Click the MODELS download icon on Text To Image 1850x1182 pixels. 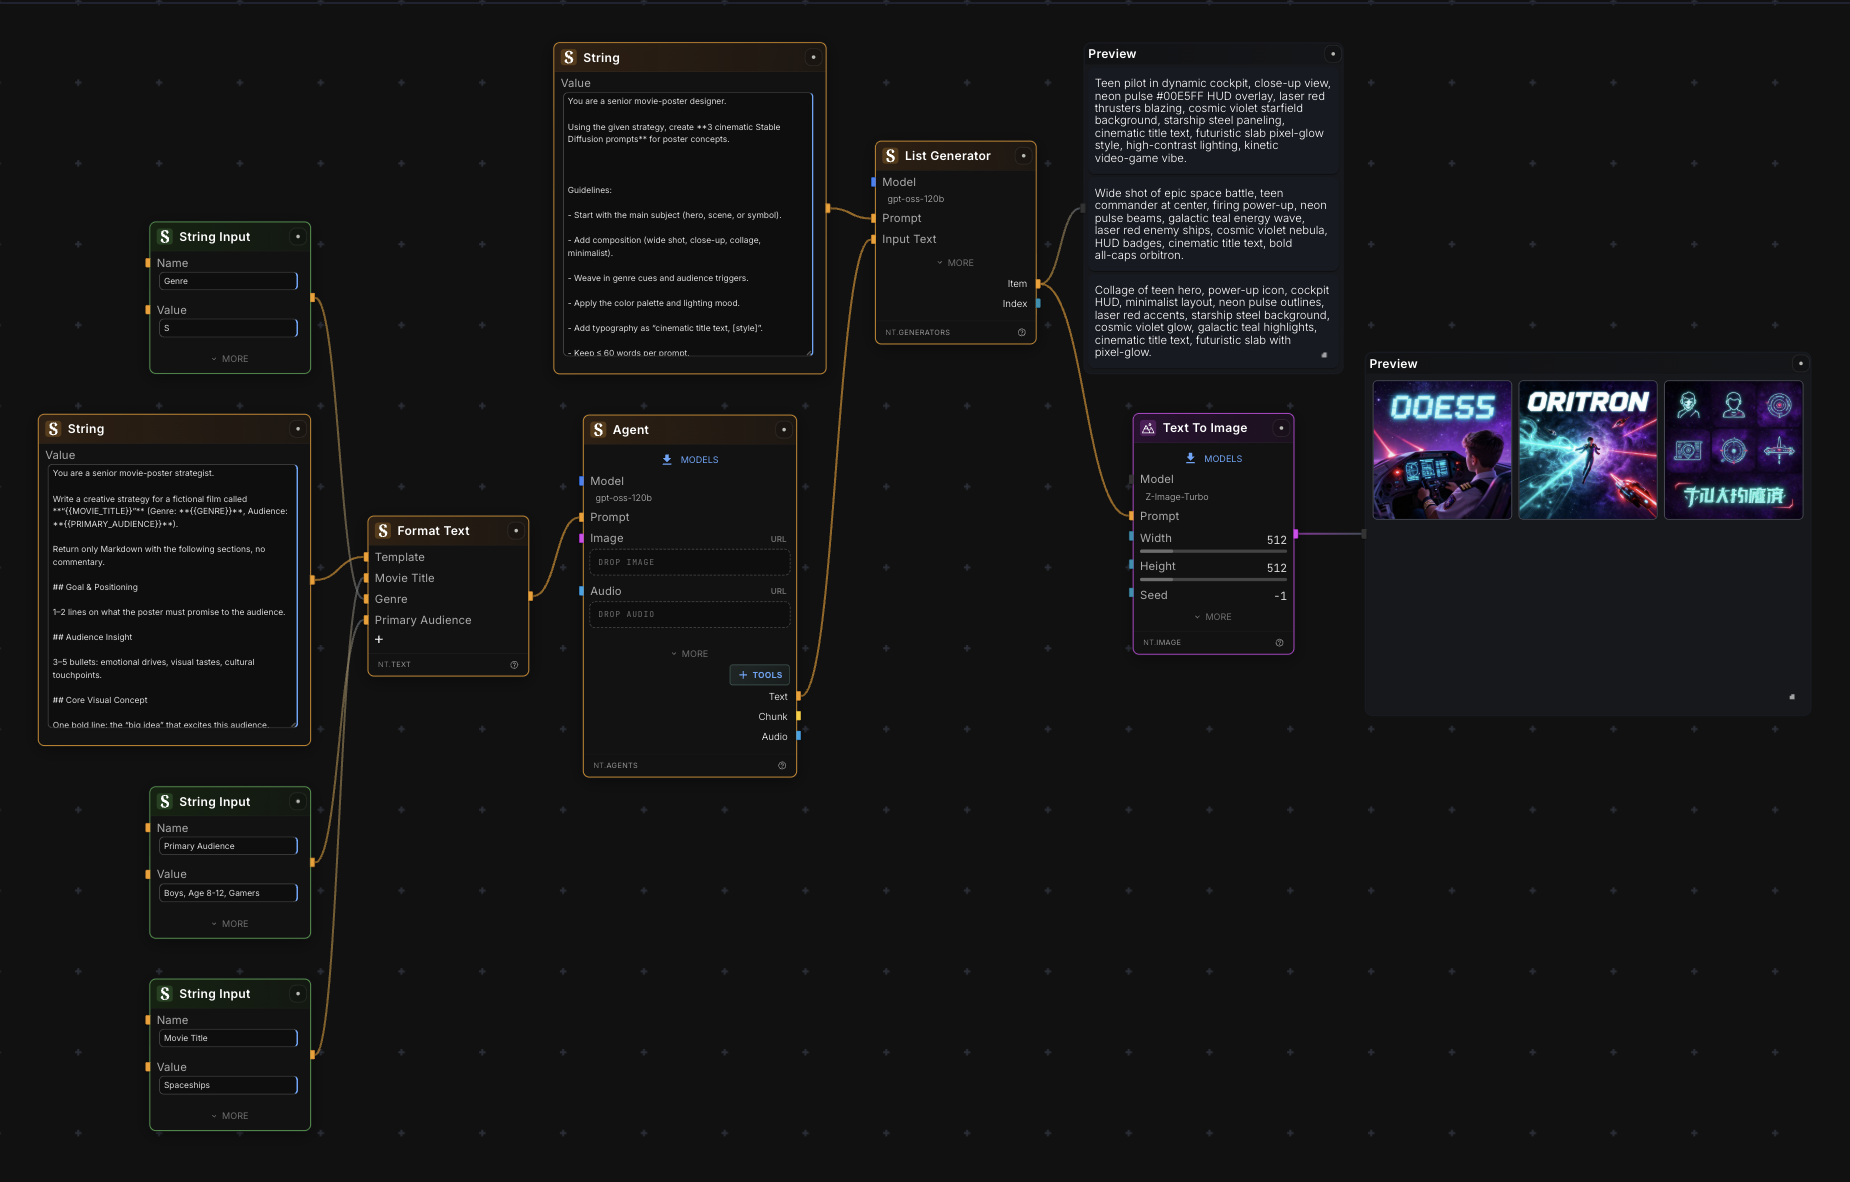click(x=1190, y=458)
